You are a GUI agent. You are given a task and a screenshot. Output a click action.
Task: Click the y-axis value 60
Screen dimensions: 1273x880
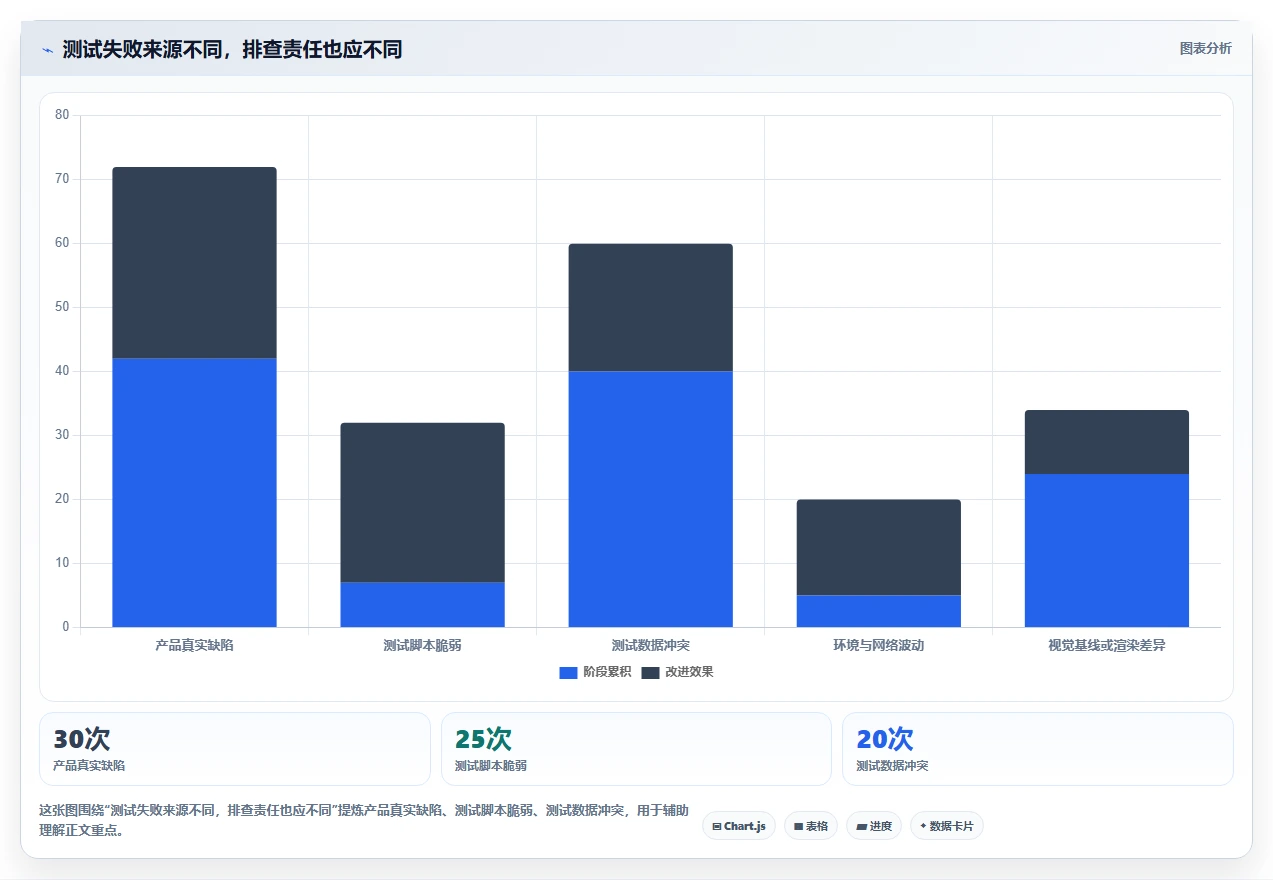[62, 243]
